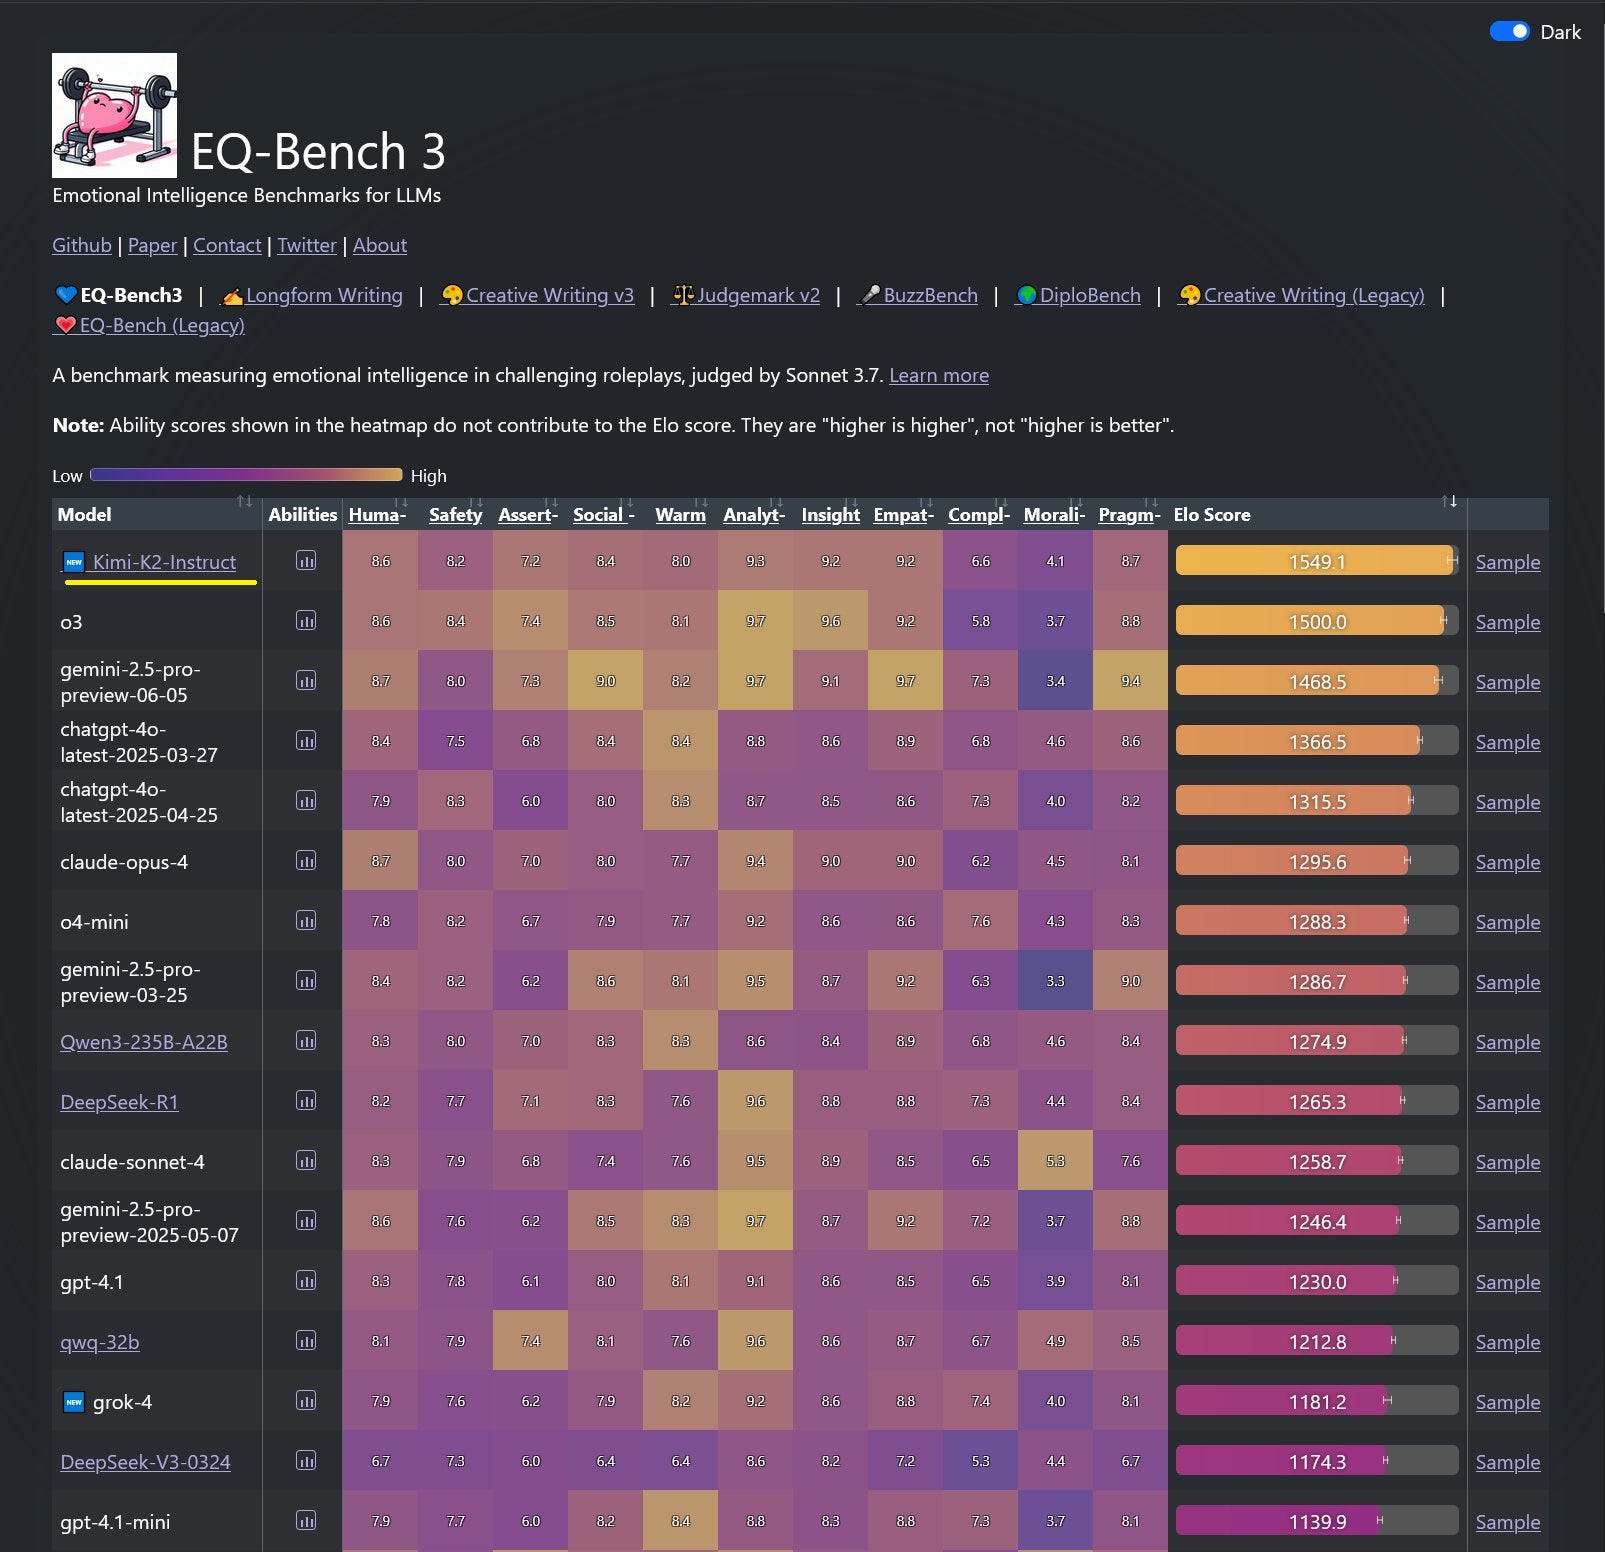Viewport: 1605px width, 1552px height.
Task: Click claude-sonnet-4 Morali- cell 5.3
Action: pyautogui.click(x=1055, y=1160)
